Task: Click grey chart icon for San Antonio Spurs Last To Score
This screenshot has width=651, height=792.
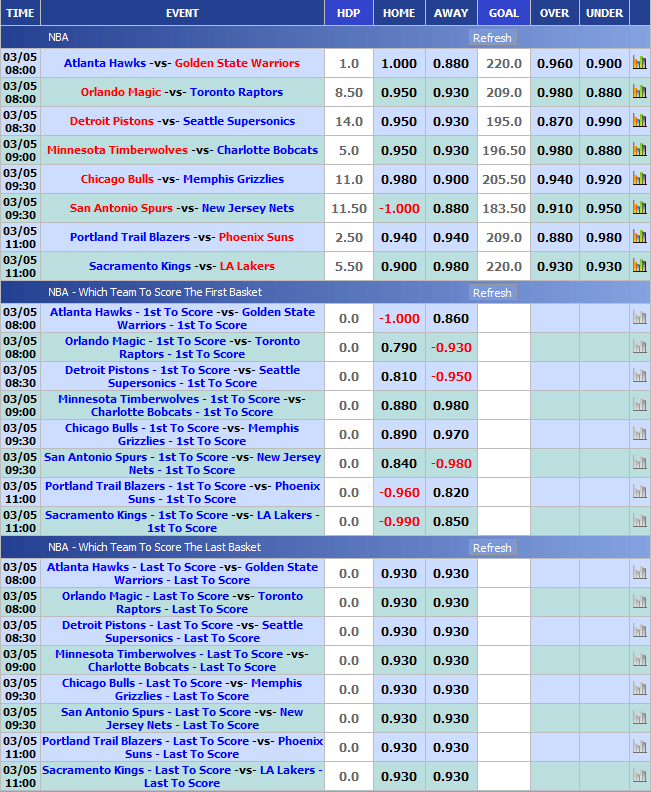Action: click(639, 718)
